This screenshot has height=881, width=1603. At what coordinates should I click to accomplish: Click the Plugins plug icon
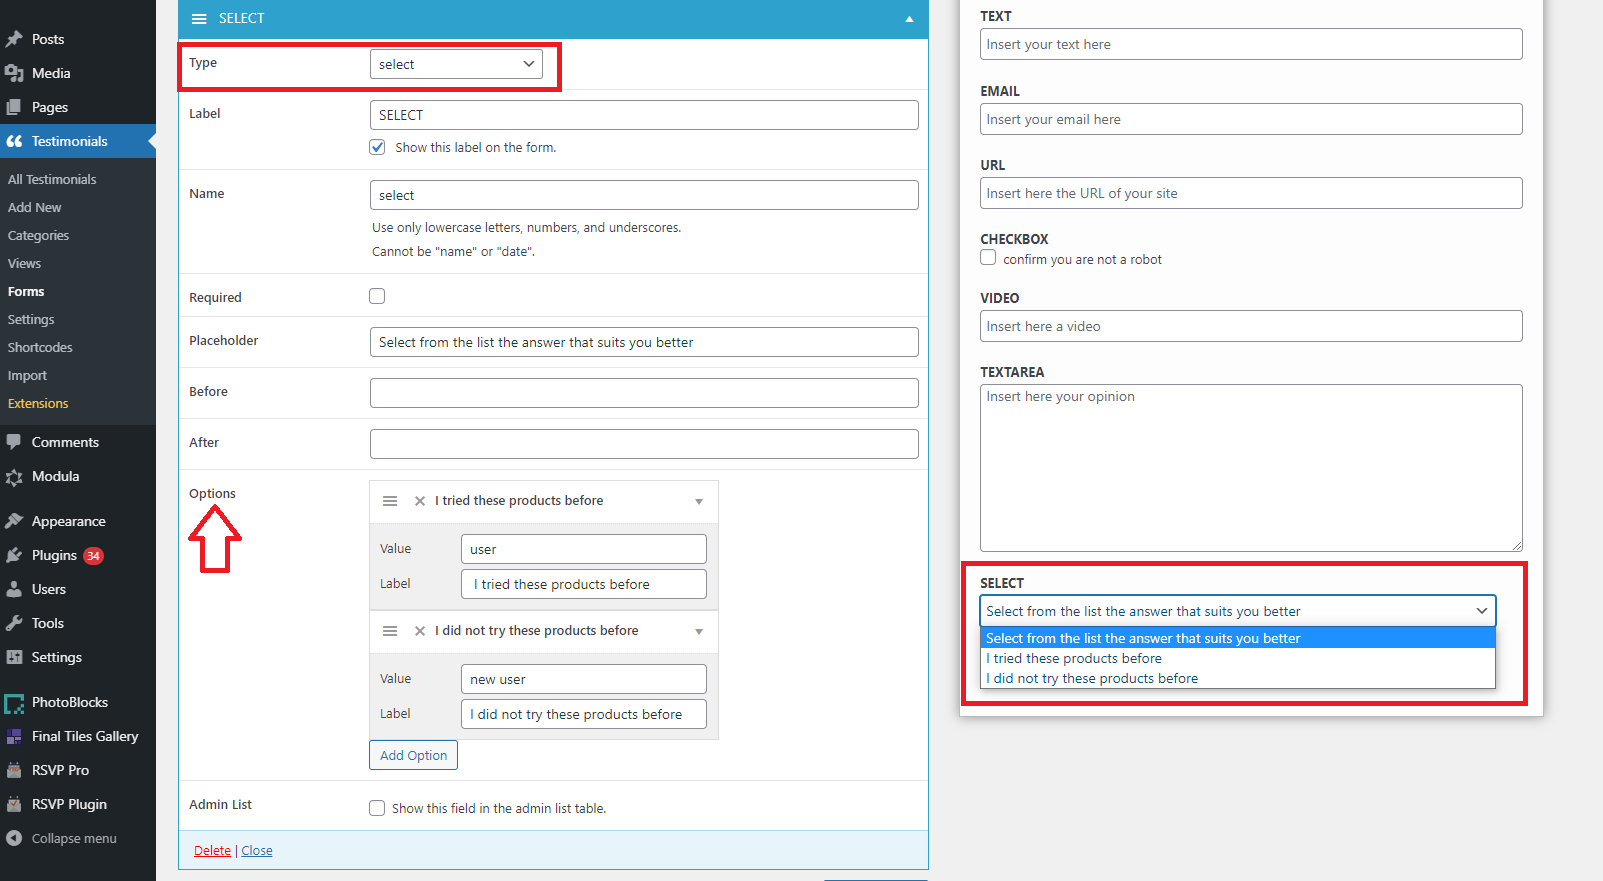click(14, 555)
